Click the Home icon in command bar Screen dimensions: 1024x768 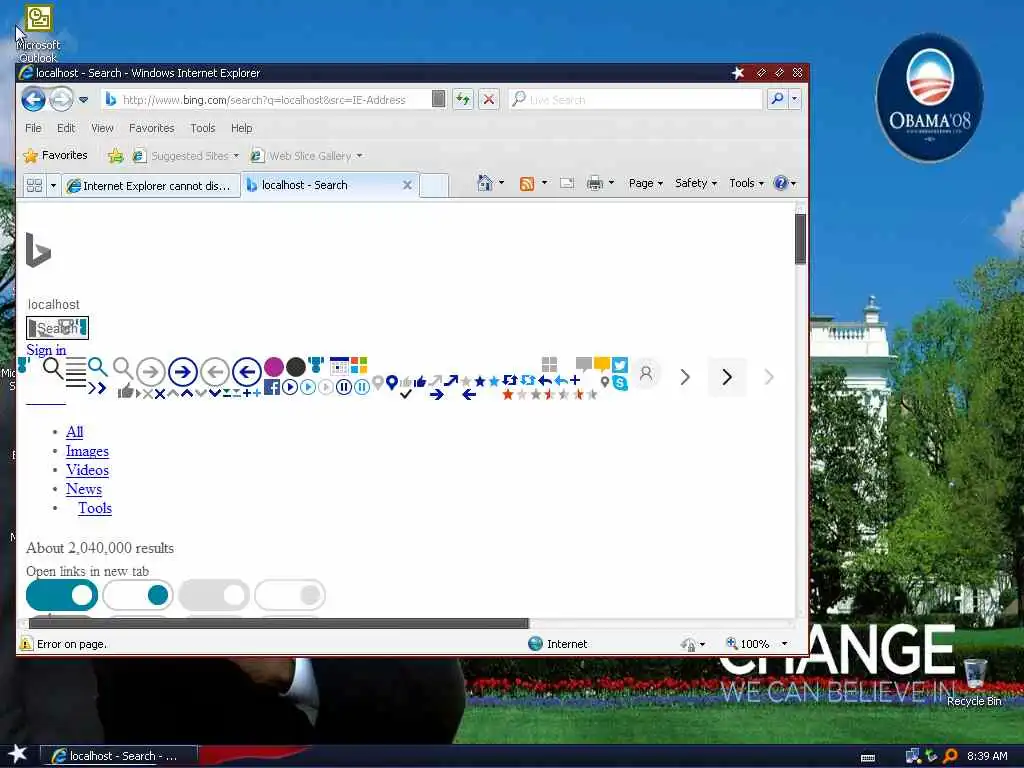(485, 183)
